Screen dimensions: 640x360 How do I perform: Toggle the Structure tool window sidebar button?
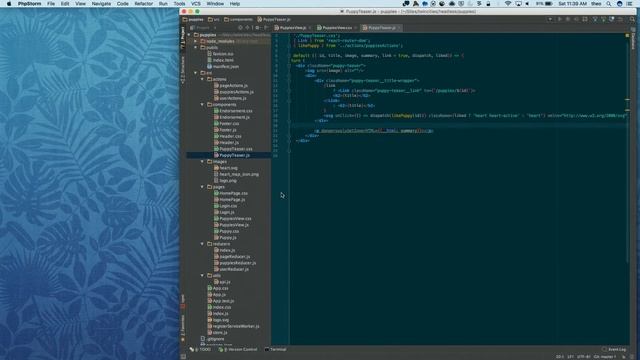click(183, 70)
